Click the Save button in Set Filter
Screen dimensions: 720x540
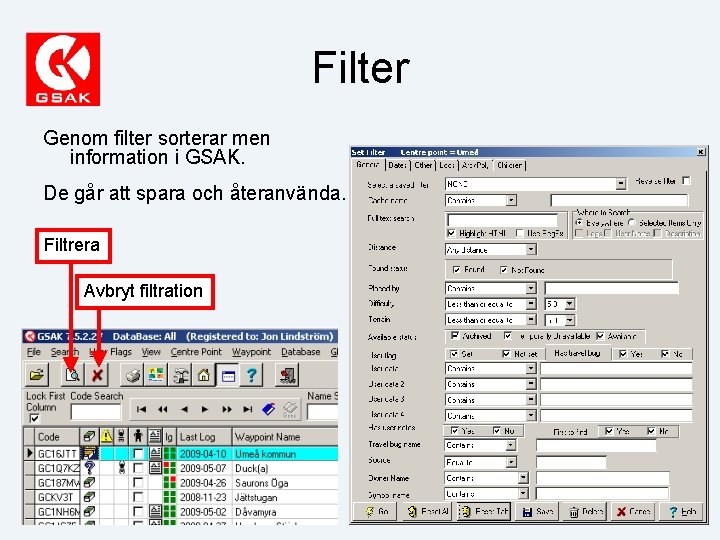coord(538,511)
